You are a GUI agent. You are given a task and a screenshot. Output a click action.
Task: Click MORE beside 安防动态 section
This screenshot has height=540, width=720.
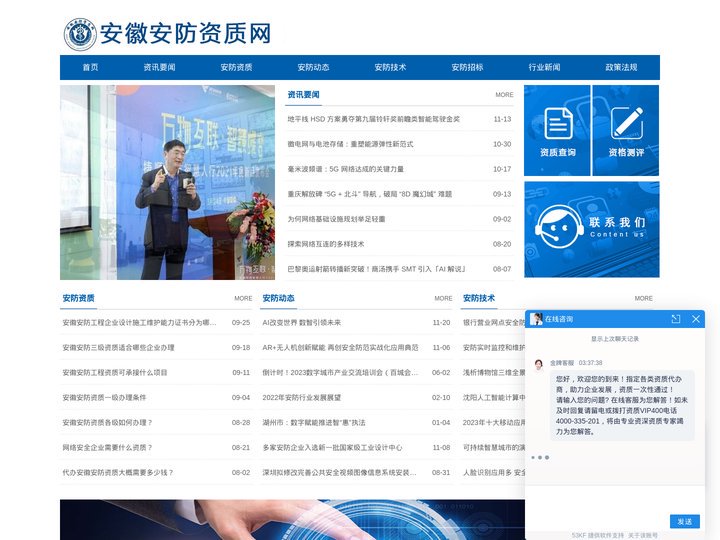444,298
